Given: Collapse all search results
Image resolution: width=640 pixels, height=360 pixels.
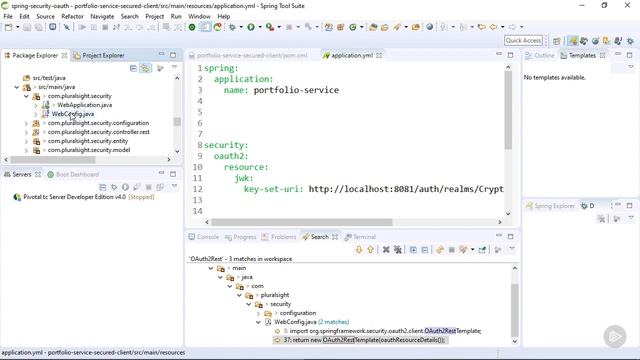Looking at the screenshot, I should (x=425, y=249).
